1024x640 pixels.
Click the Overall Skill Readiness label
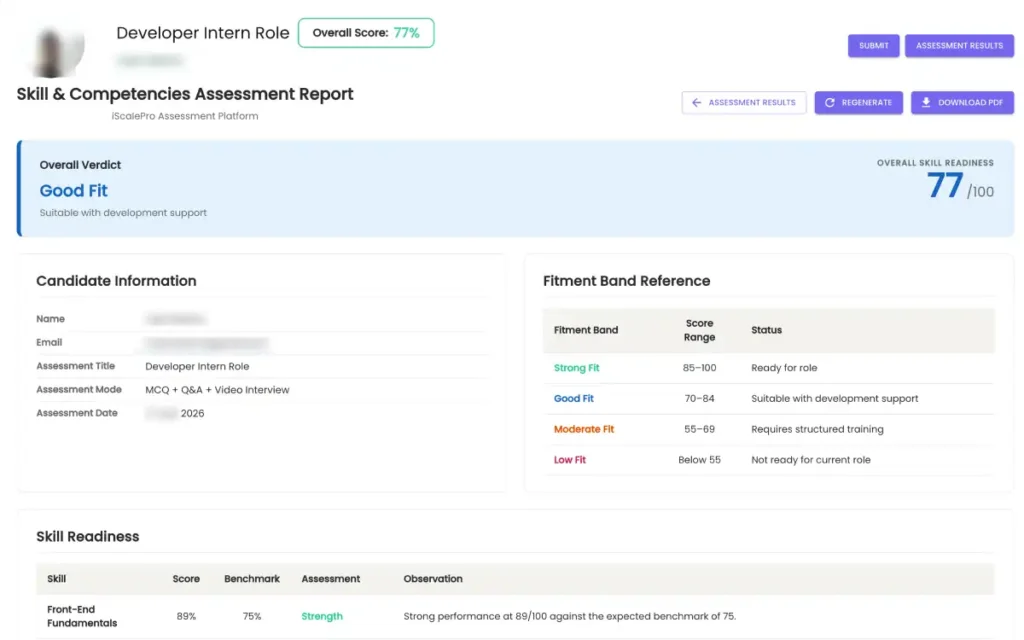935,163
